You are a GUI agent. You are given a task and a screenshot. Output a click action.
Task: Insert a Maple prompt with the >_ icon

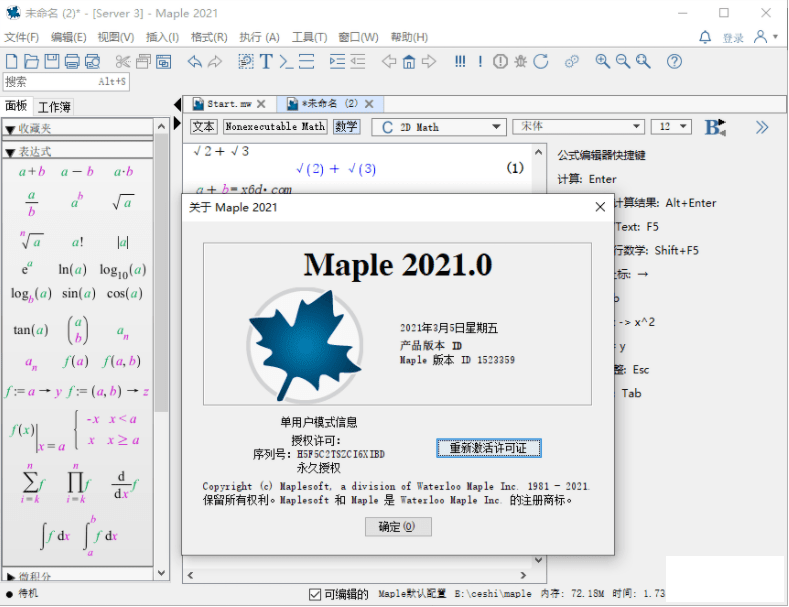[286, 61]
